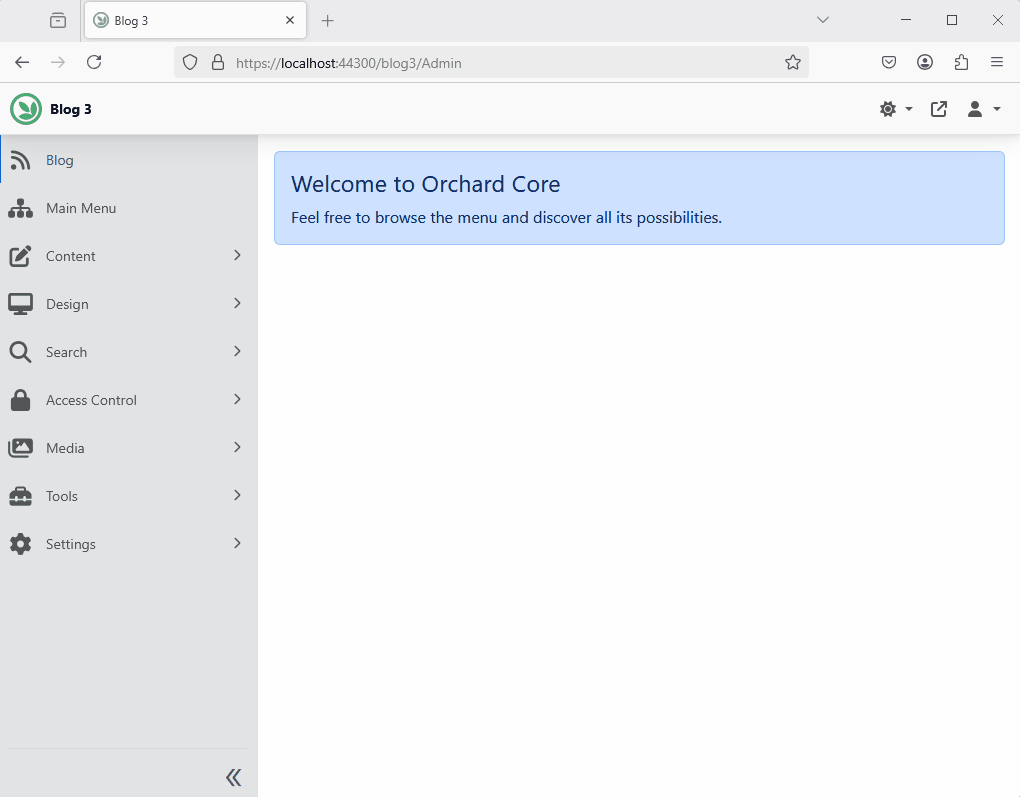Viewport: 1020px width, 797px height.
Task: Expand the Search menu chevron
Action: (237, 351)
